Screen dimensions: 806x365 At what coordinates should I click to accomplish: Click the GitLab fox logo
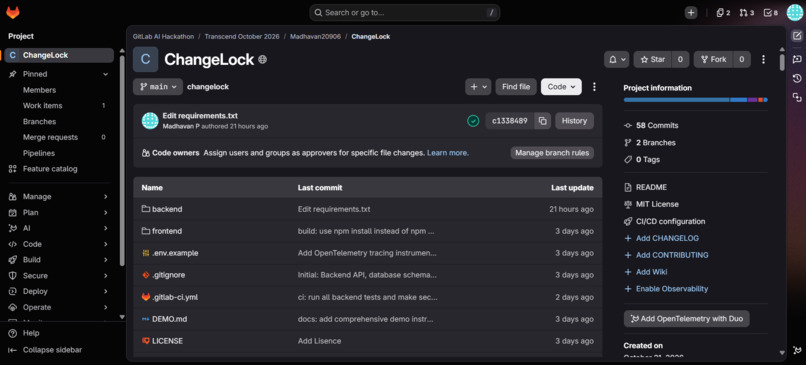tap(12, 12)
